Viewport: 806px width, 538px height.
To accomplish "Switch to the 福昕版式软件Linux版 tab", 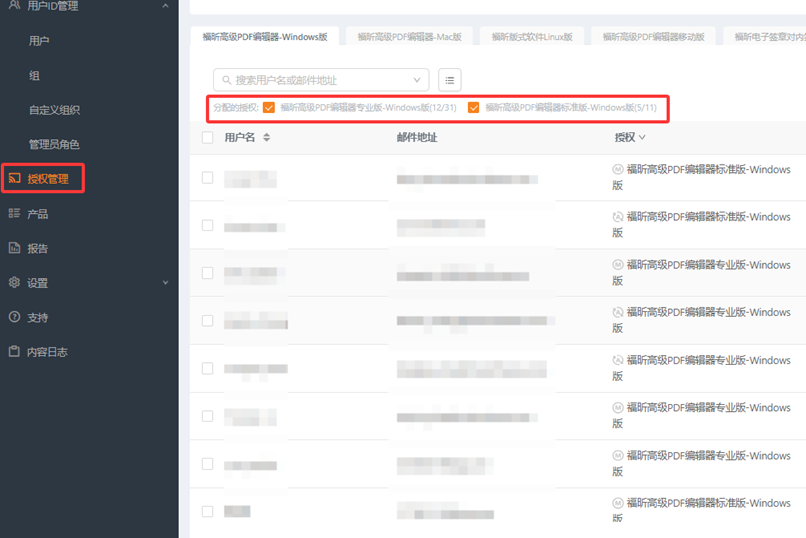I will [x=532, y=37].
